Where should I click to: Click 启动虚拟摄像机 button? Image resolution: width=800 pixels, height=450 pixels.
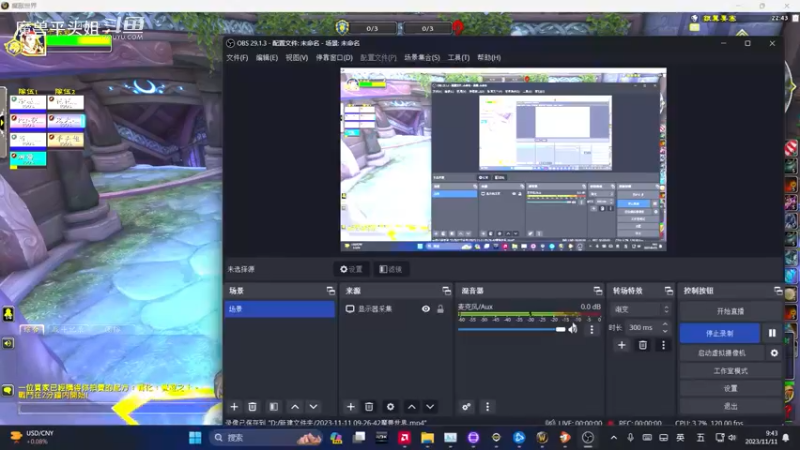point(721,353)
